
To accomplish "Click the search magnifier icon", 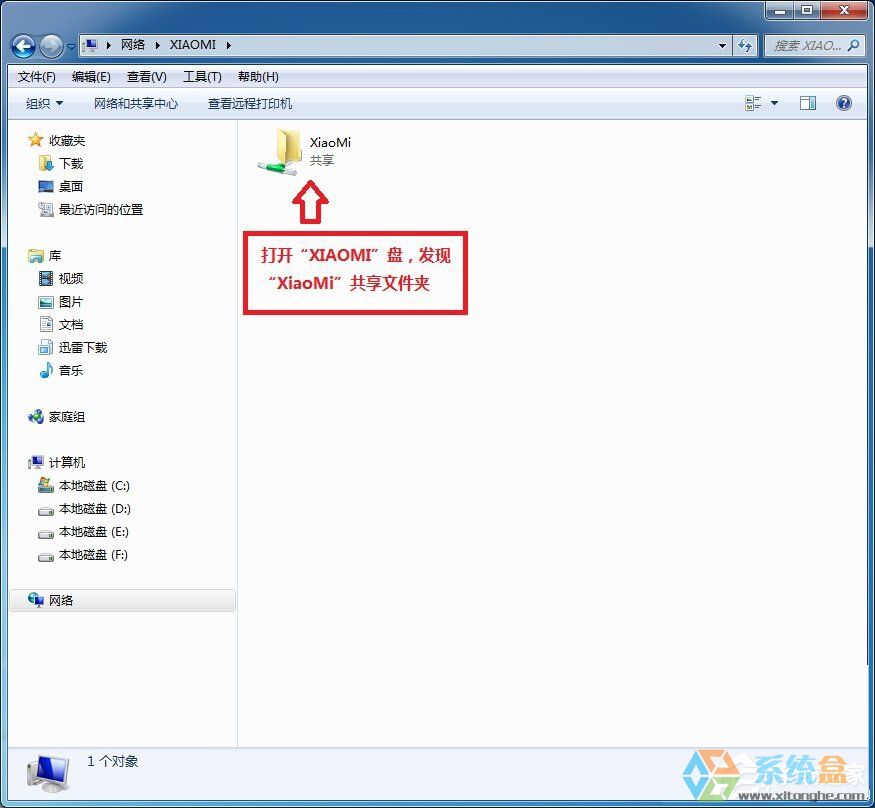I will coord(854,45).
